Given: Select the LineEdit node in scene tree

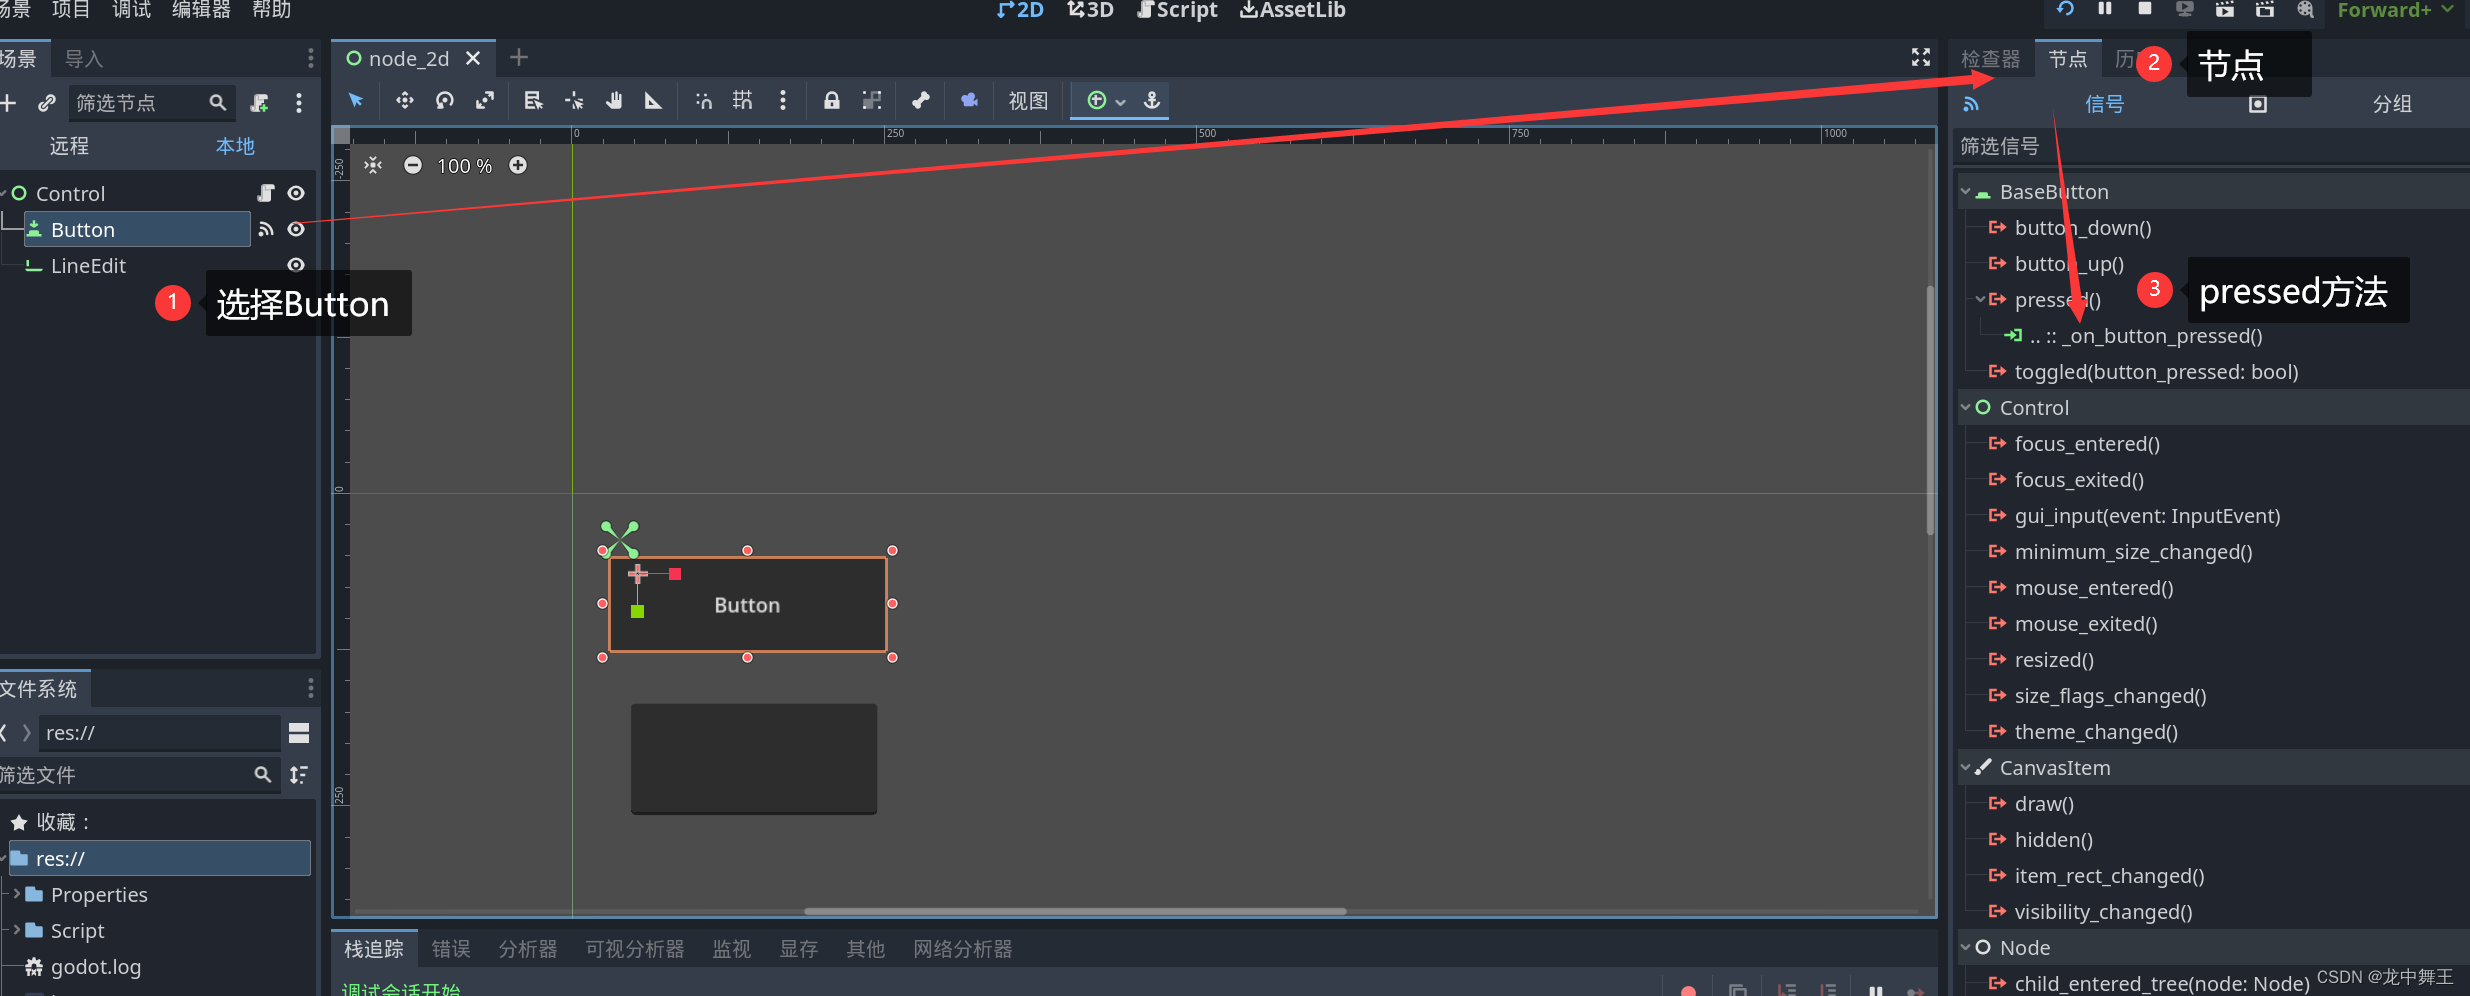Looking at the screenshot, I should click(x=88, y=266).
